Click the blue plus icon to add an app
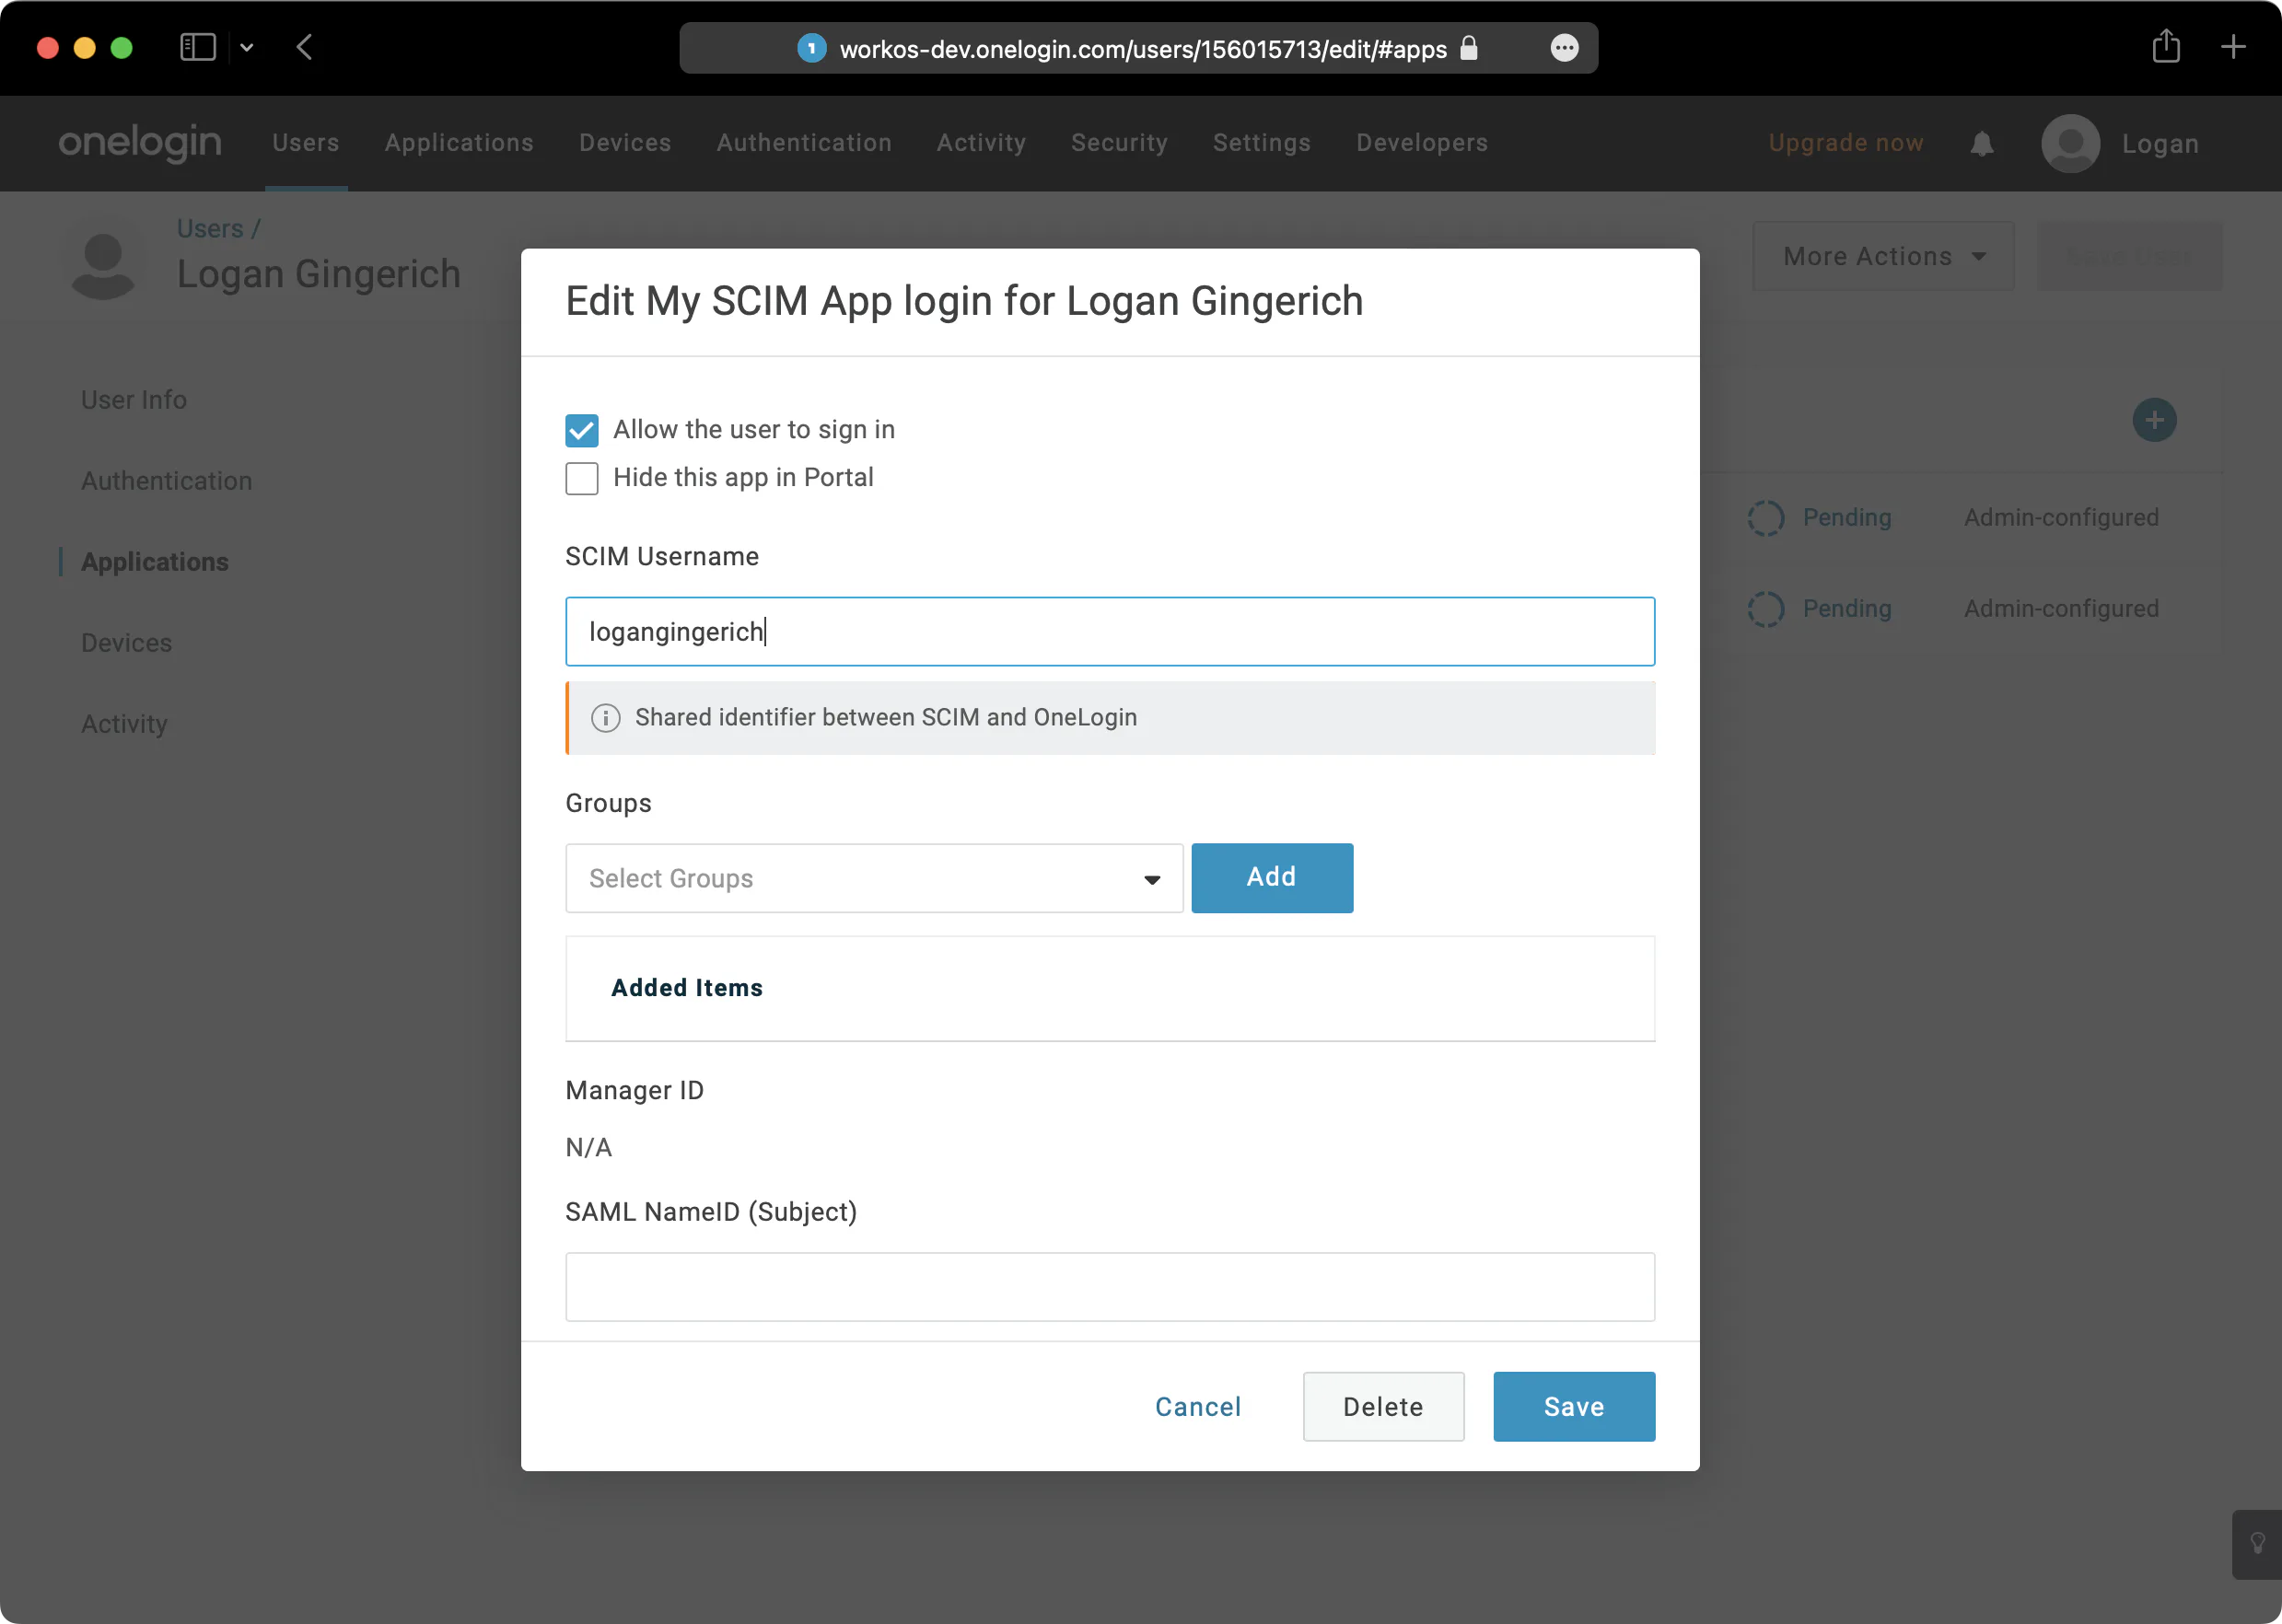This screenshot has height=1624, width=2282. tap(2154, 420)
